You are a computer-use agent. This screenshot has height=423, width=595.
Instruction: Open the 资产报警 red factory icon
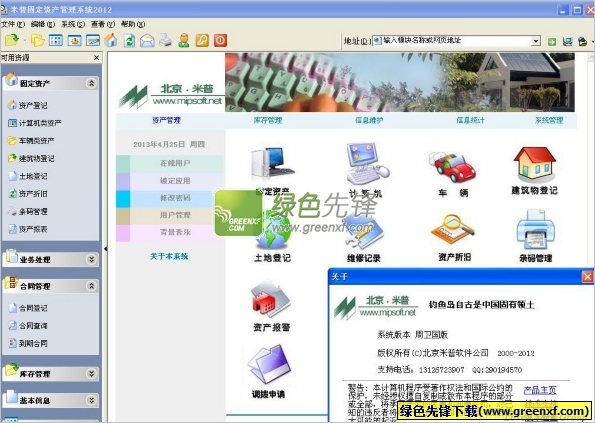pyautogui.click(x=271, y=299)
